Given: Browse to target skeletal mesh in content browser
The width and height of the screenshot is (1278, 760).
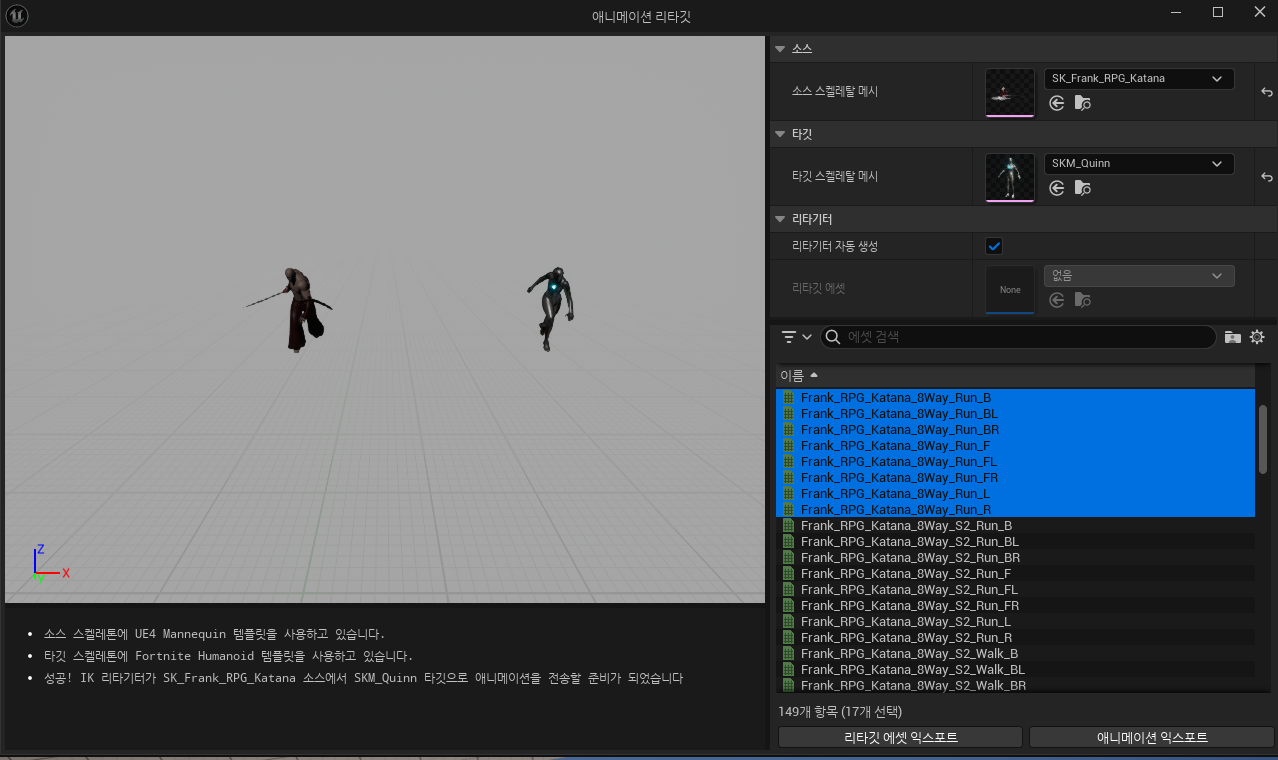Looking at the screenshot, I should (x=1083, y=188).
